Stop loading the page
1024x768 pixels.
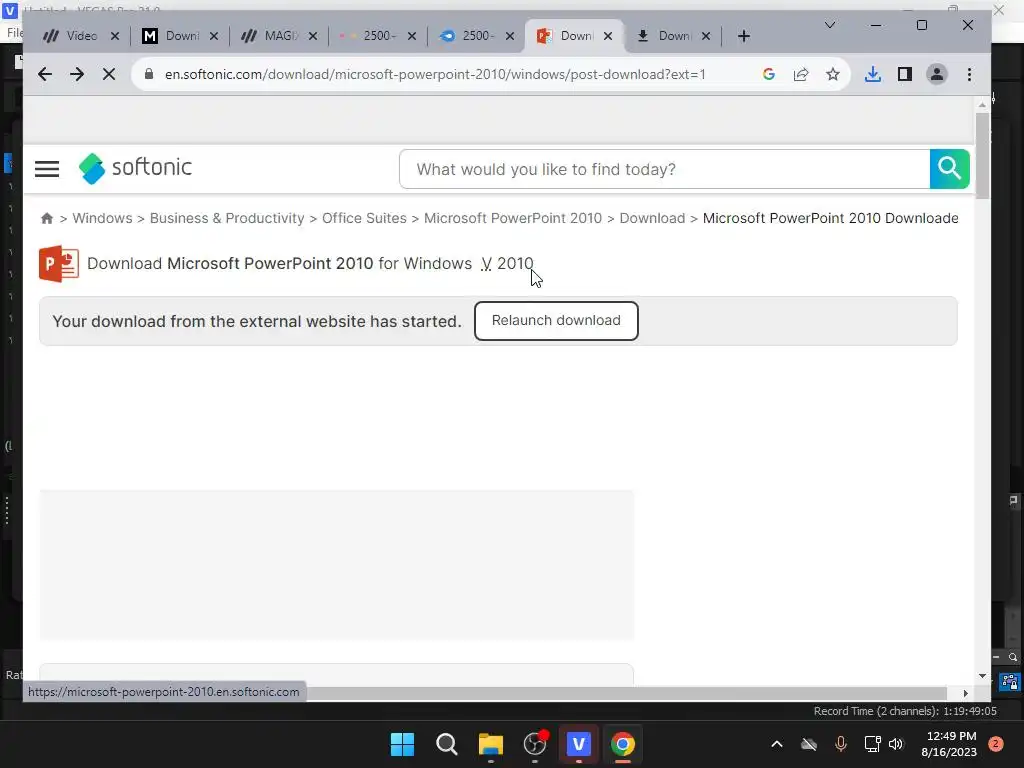pyautogui.click(x=109, y=74)
